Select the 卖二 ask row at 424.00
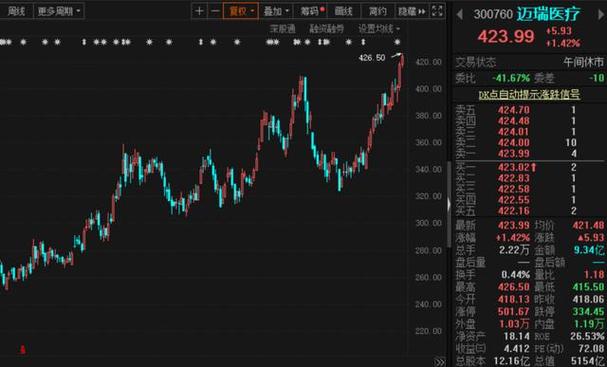This screenshot has height=367, width=607. click(x=530, y=143)
